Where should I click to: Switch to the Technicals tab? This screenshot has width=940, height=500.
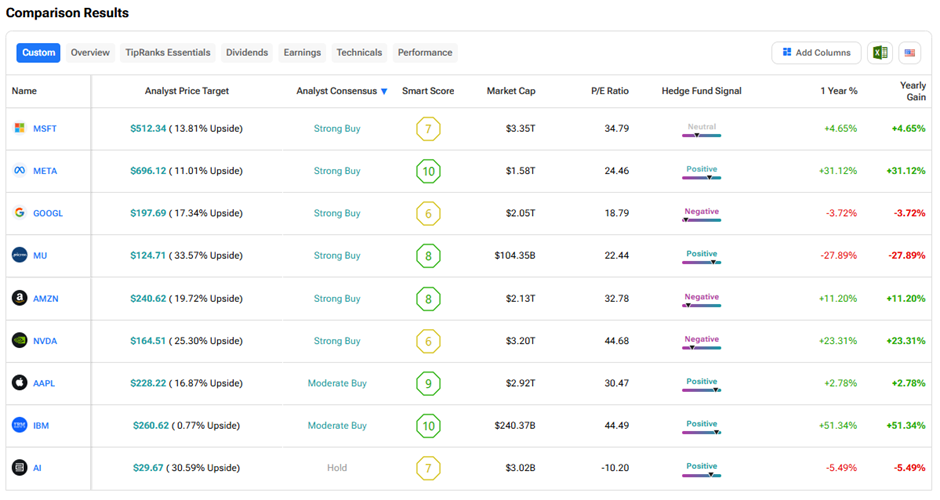(x=359, y=53)
